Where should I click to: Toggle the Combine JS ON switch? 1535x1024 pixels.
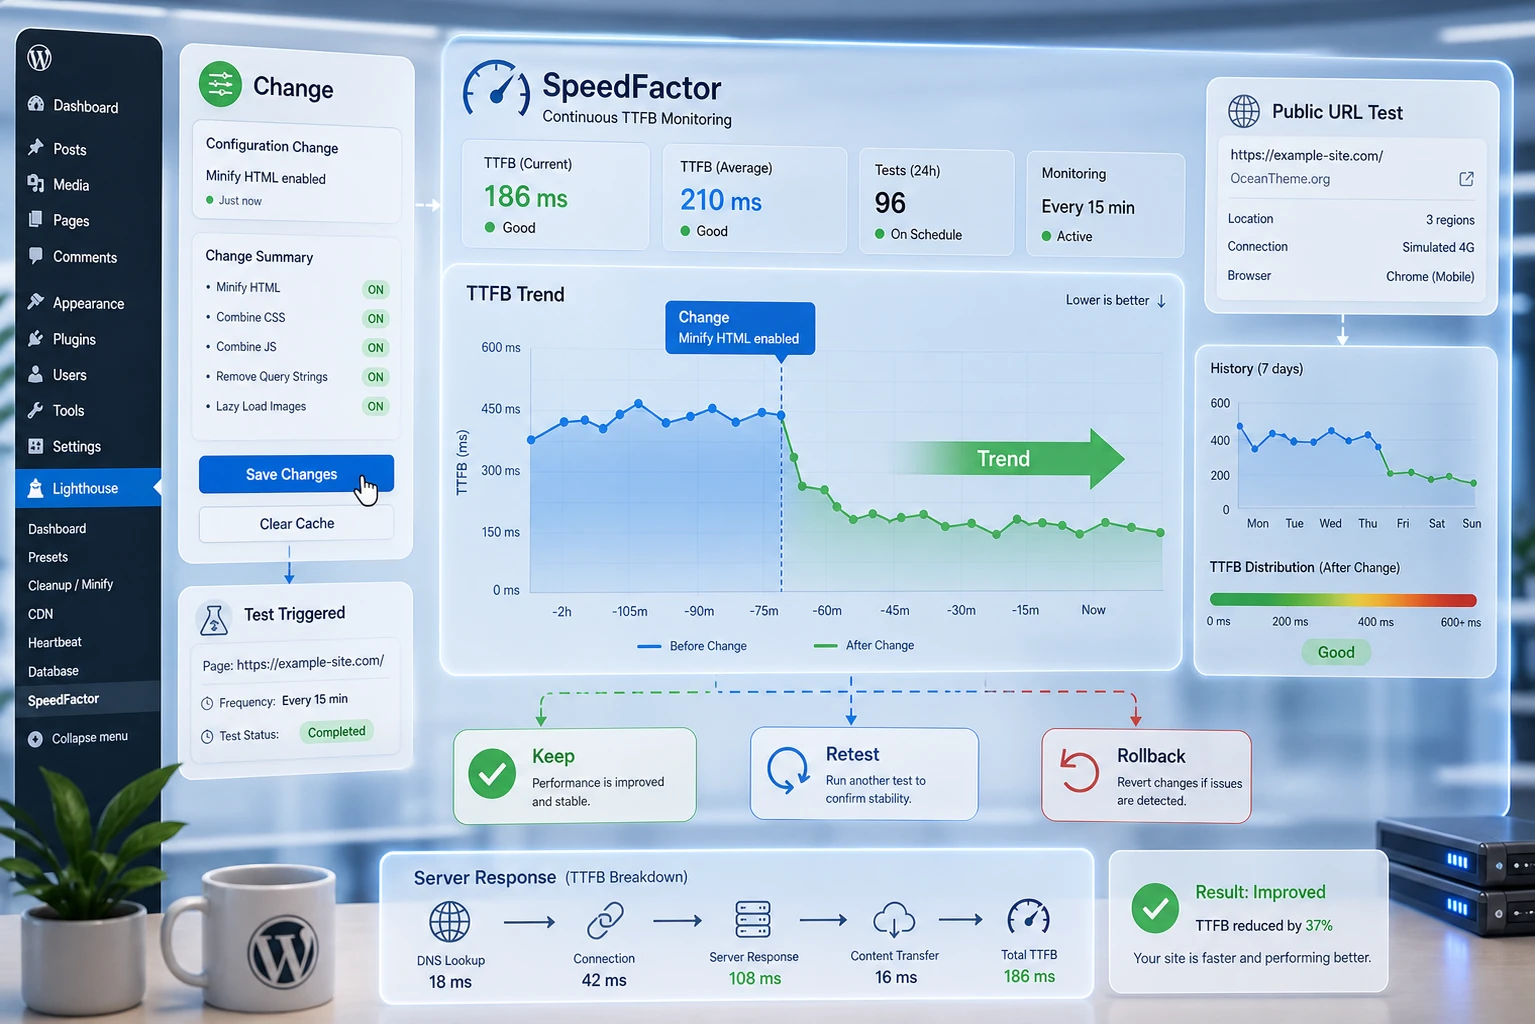(x=375, y=348)
